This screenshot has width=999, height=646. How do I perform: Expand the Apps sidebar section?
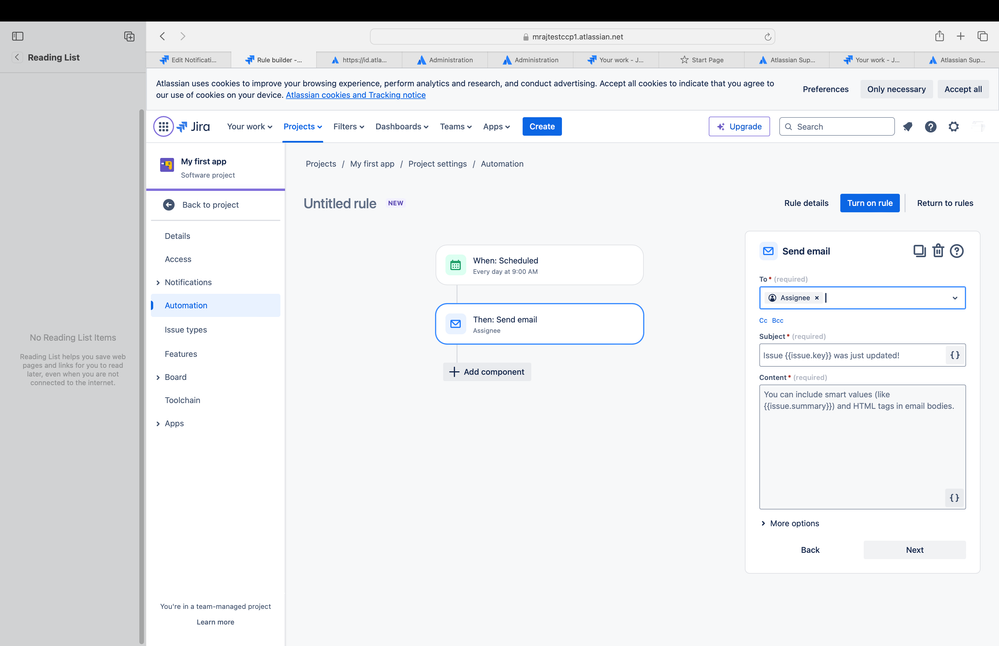coord(158,424)
